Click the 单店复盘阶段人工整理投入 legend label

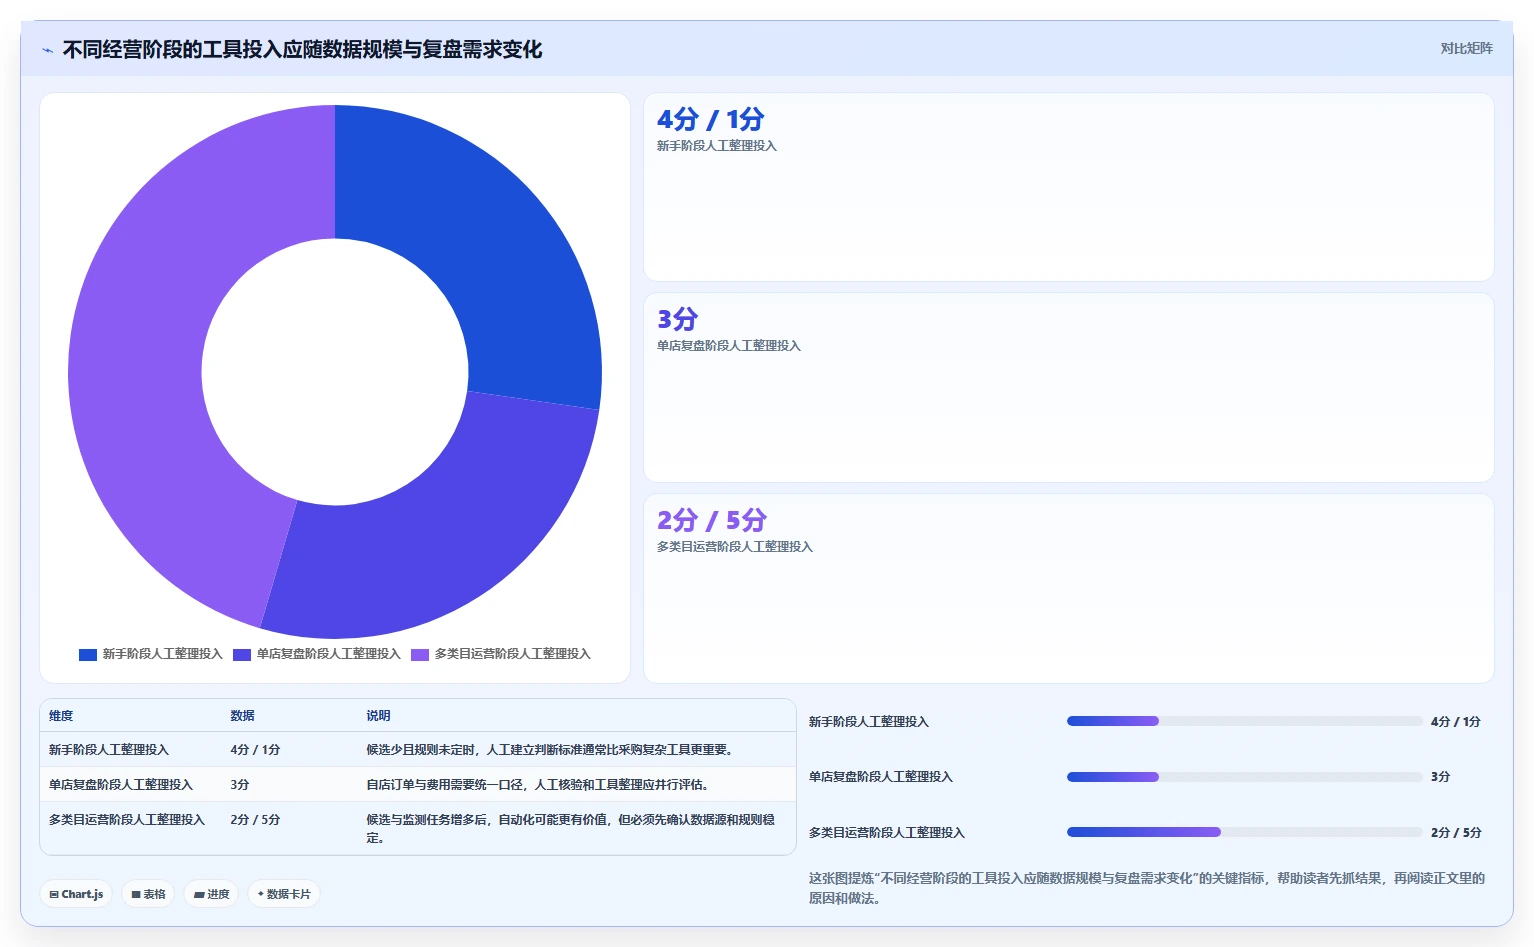(x=329, y=654)
